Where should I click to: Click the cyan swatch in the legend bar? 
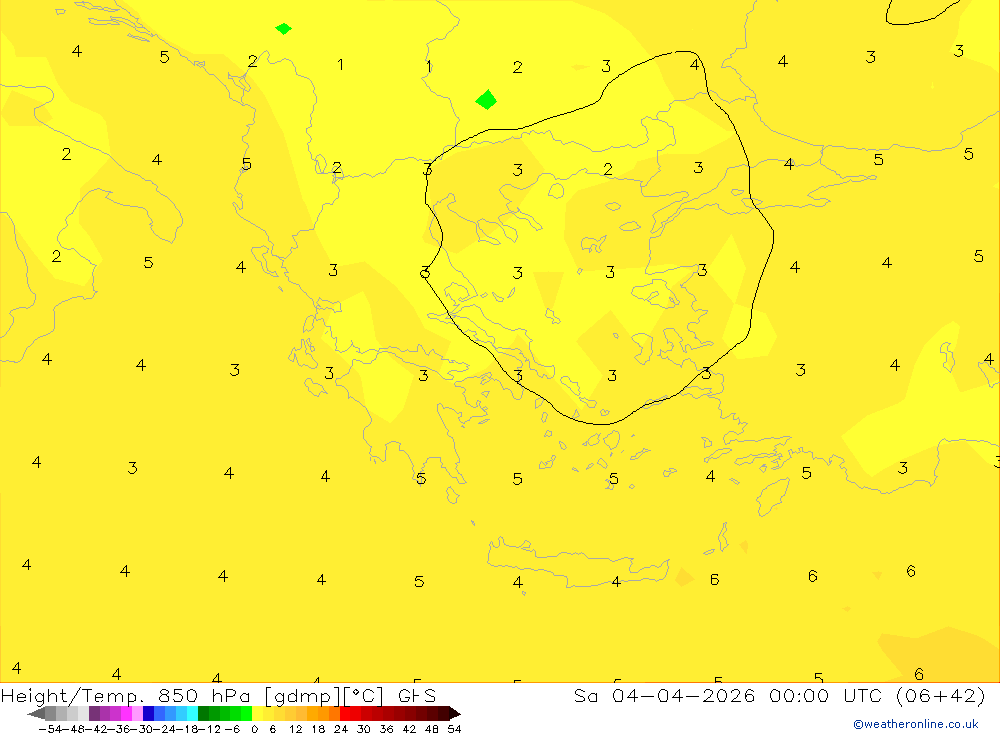(192, 714)
